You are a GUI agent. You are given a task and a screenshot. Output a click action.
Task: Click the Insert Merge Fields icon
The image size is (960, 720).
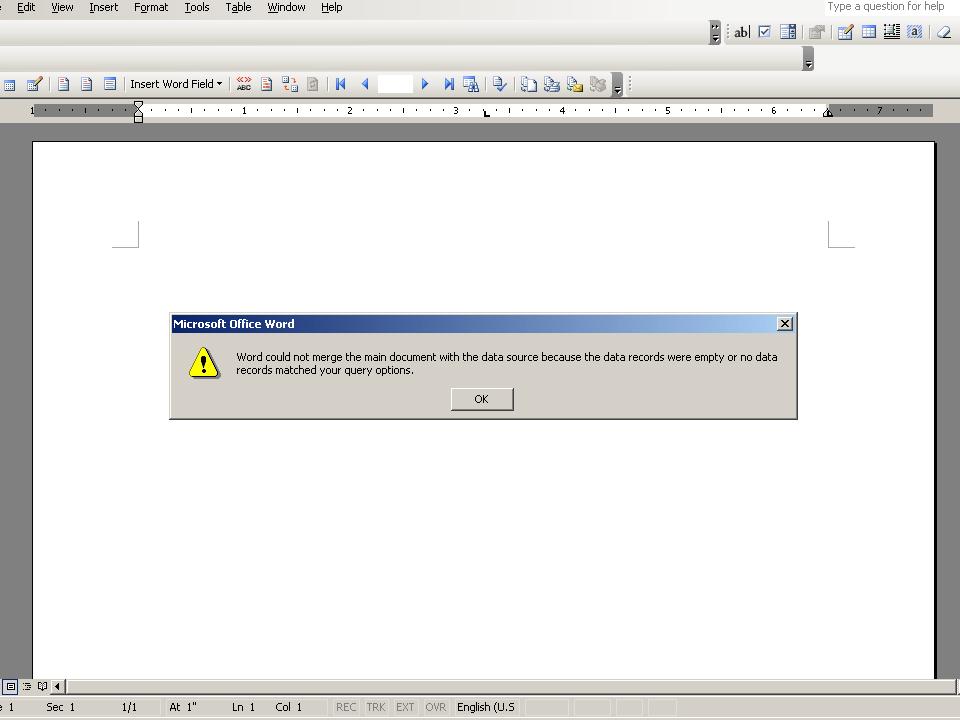[x=110, y=84]
